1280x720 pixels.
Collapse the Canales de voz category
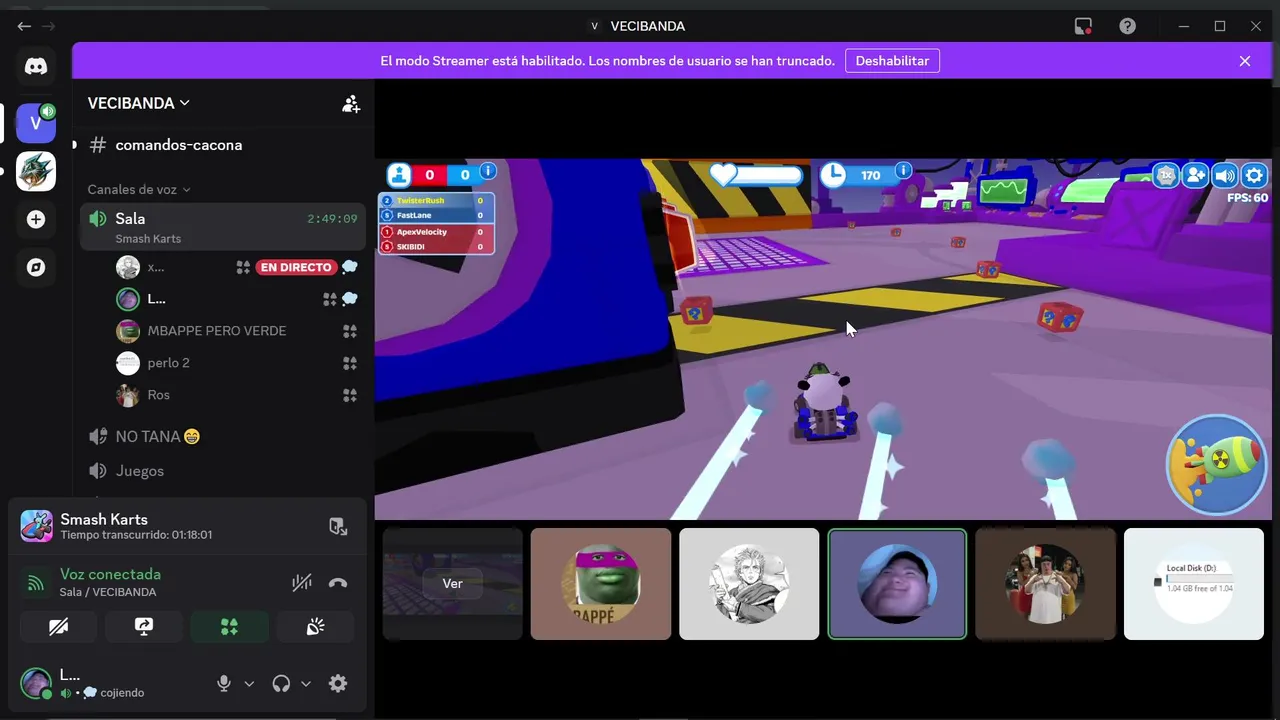[x=138, y=189]
